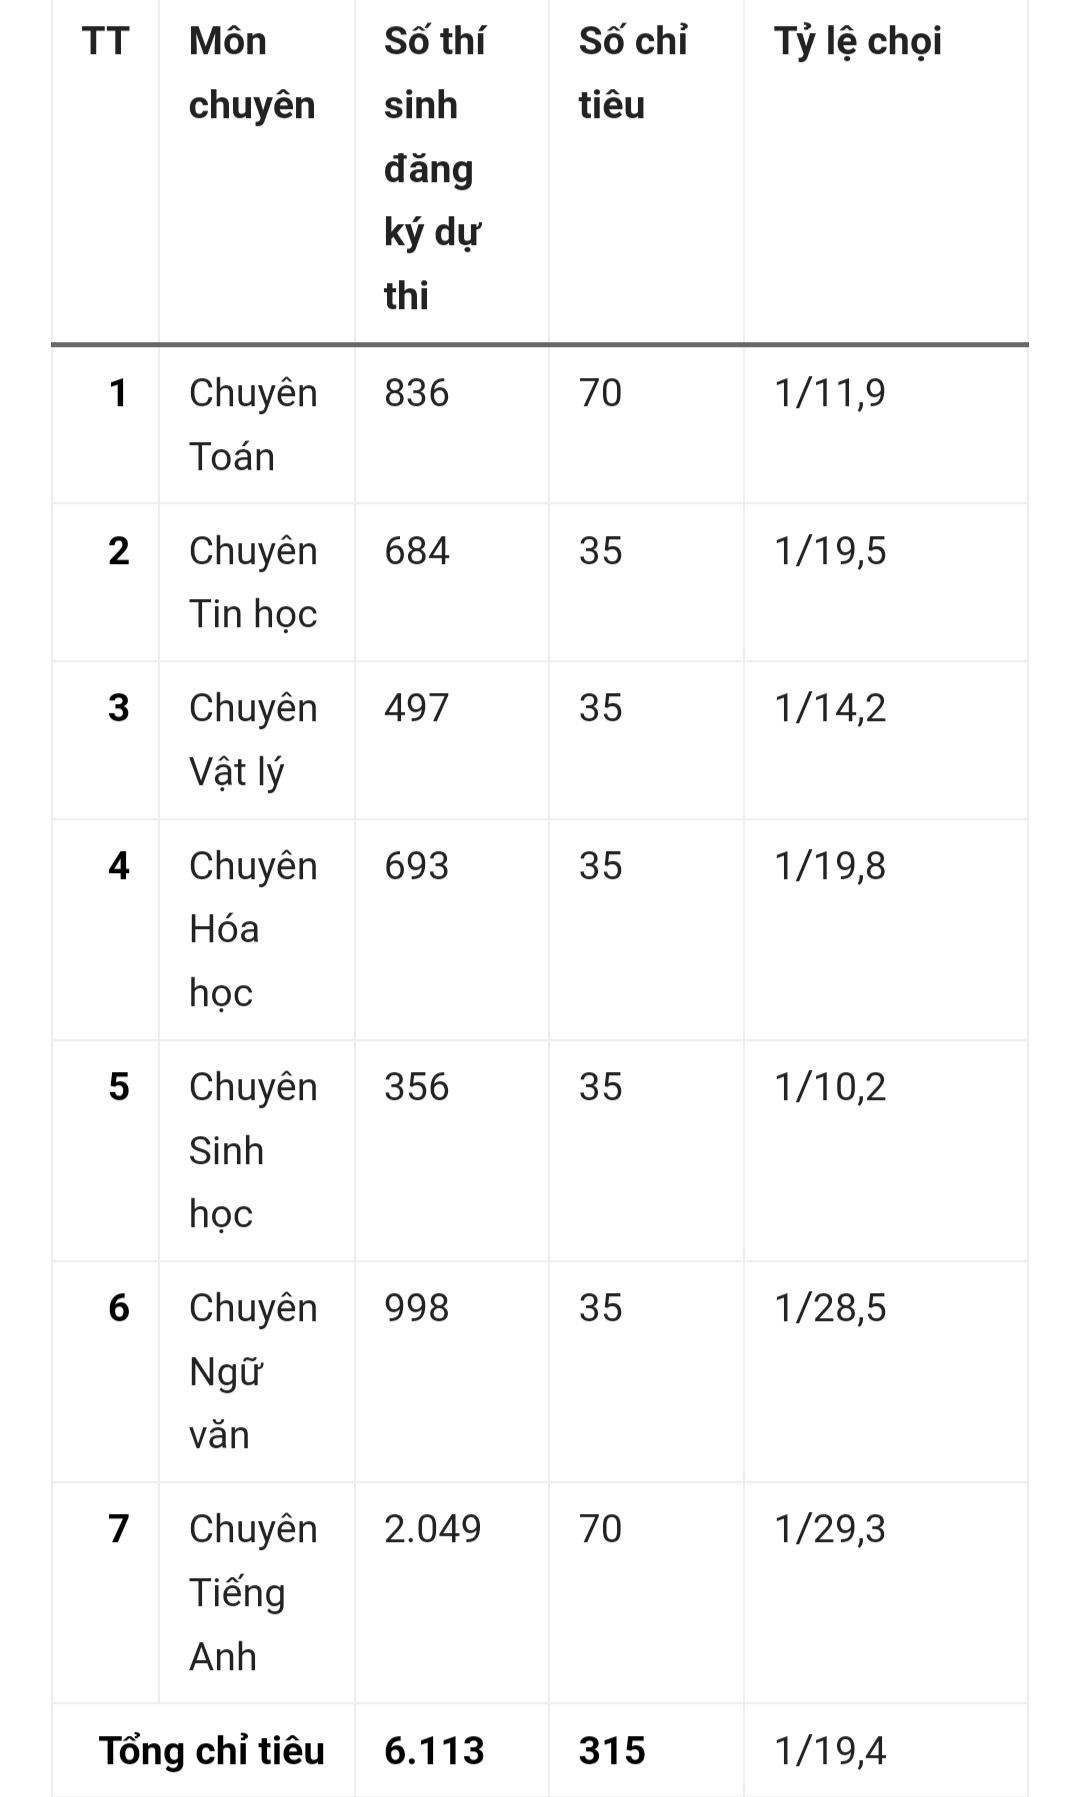The image size is (1080, 1797).
Task: Tap the 1/29,3 ratio cell
Action: (830, 1529)
